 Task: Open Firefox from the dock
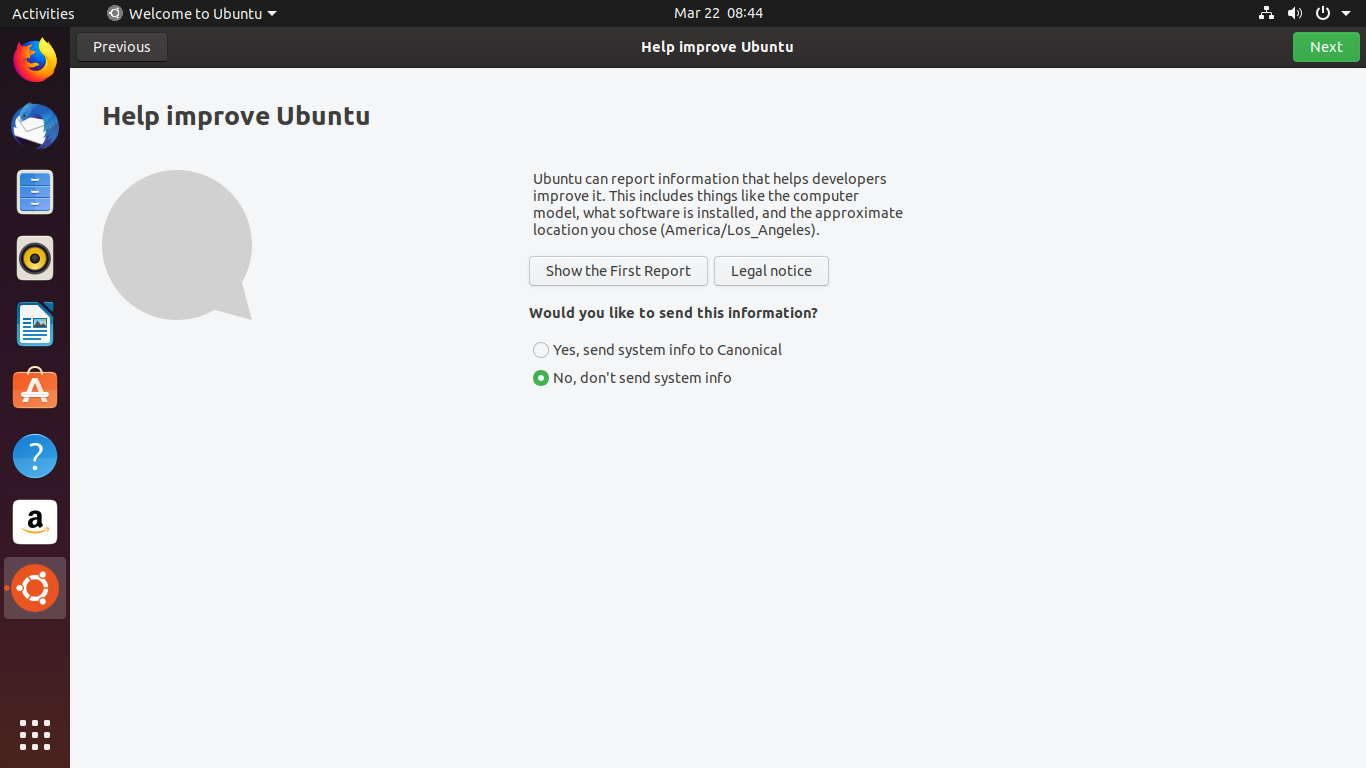tap(35, 60)
